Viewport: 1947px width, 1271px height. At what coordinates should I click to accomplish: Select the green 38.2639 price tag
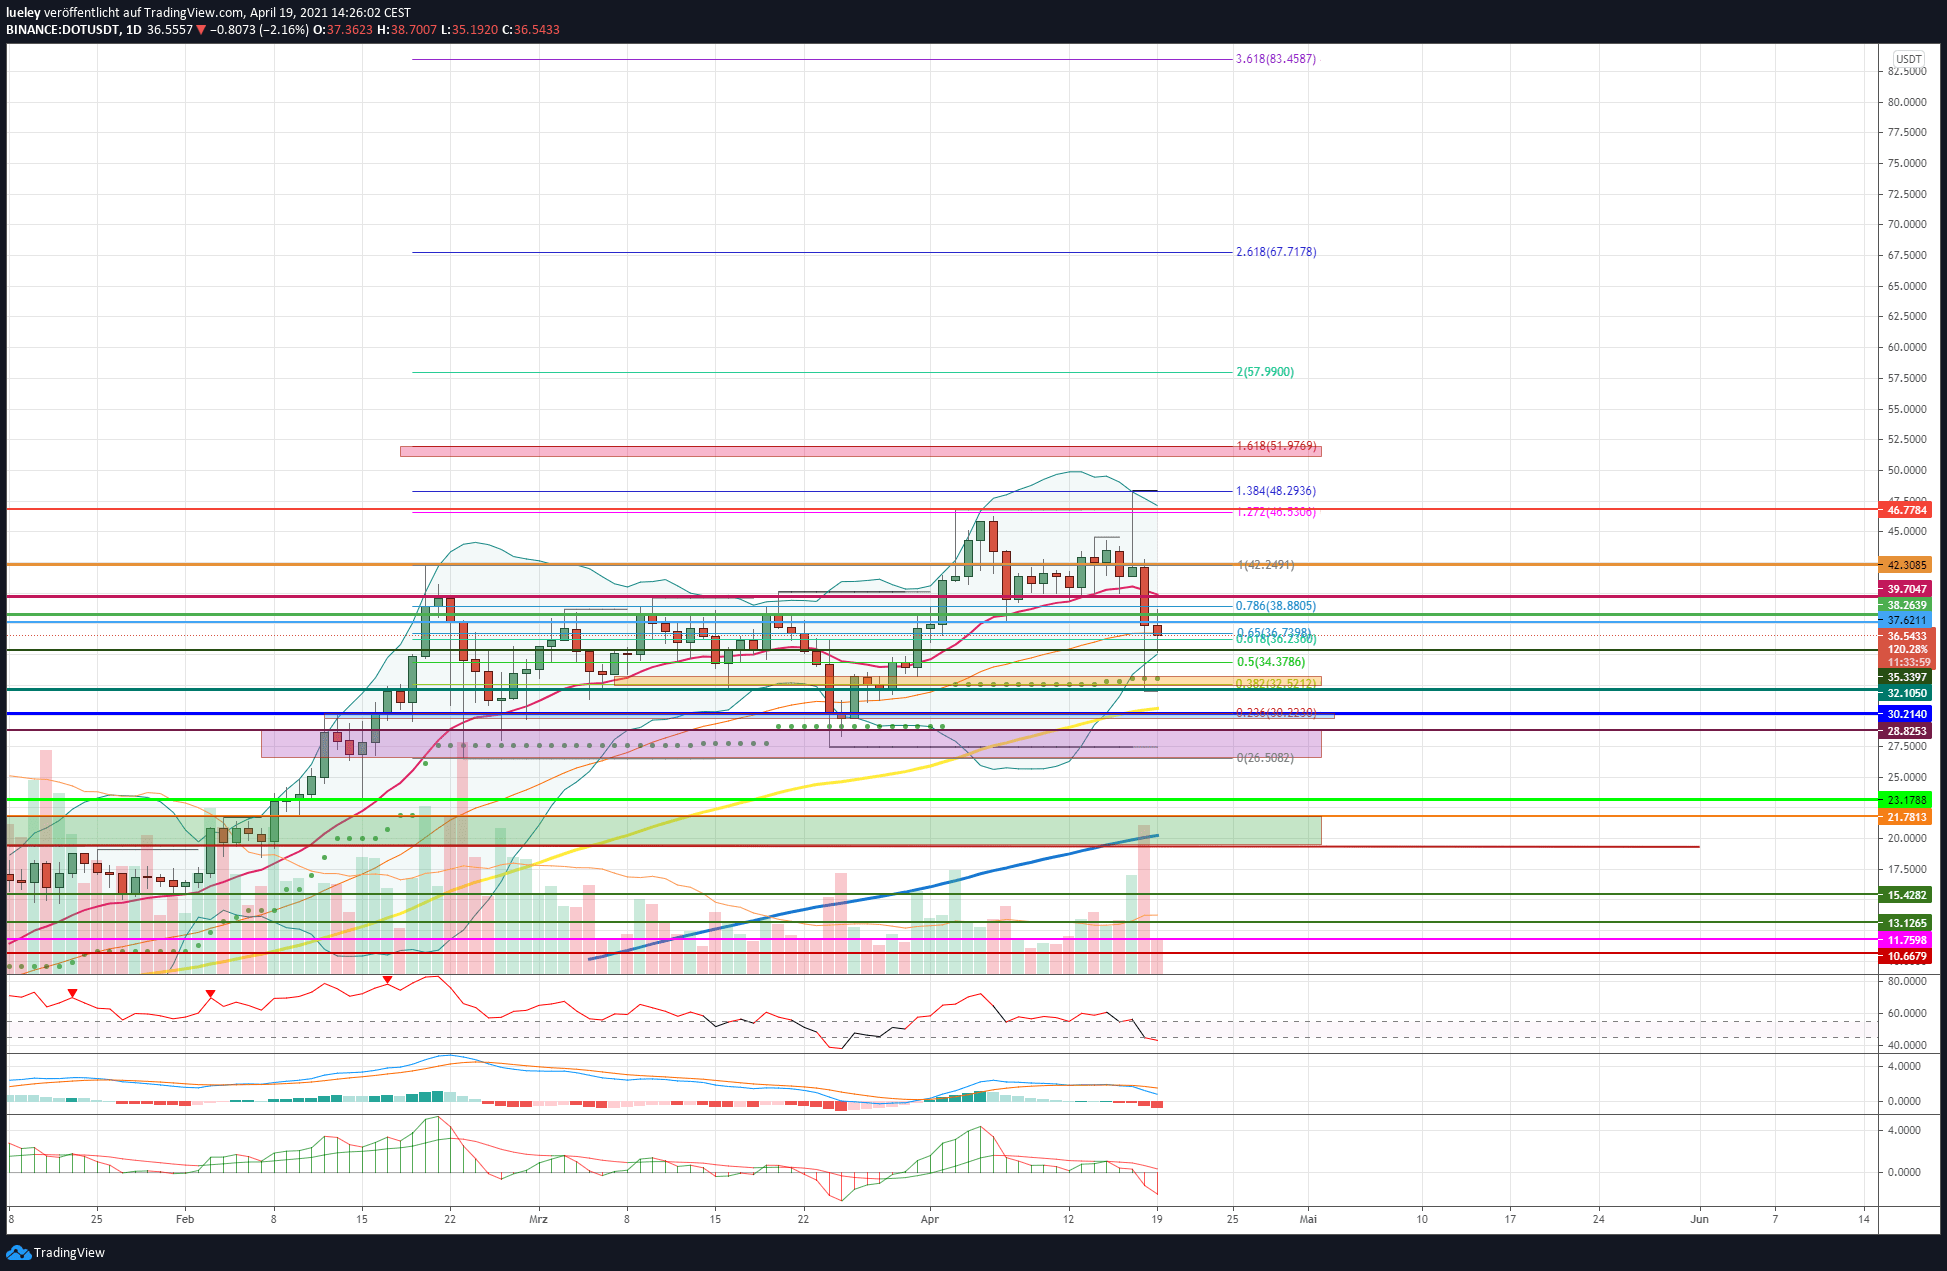(1907, 605)
